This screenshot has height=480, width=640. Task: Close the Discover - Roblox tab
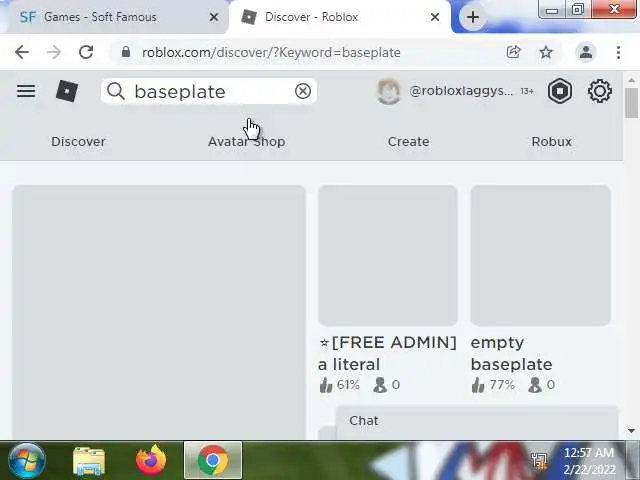[x=435, y=17]
